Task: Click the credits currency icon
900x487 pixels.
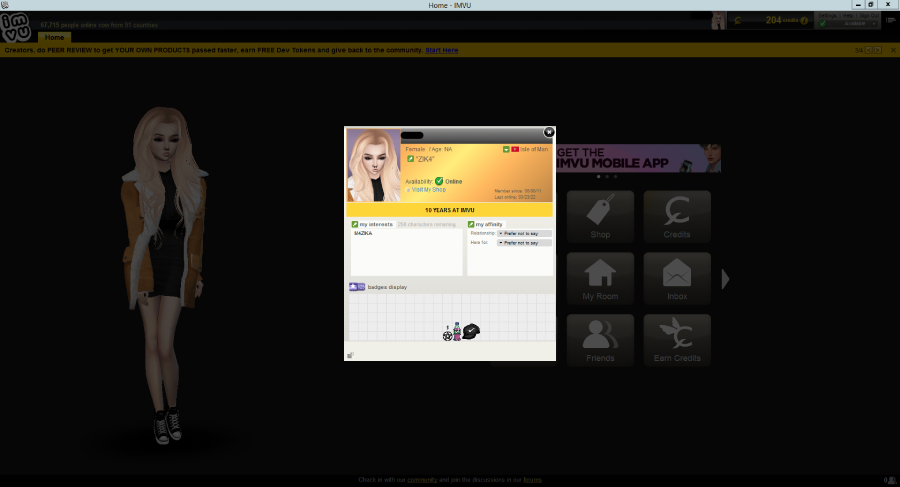Action: pyautogui.click(x=738, y=21)
